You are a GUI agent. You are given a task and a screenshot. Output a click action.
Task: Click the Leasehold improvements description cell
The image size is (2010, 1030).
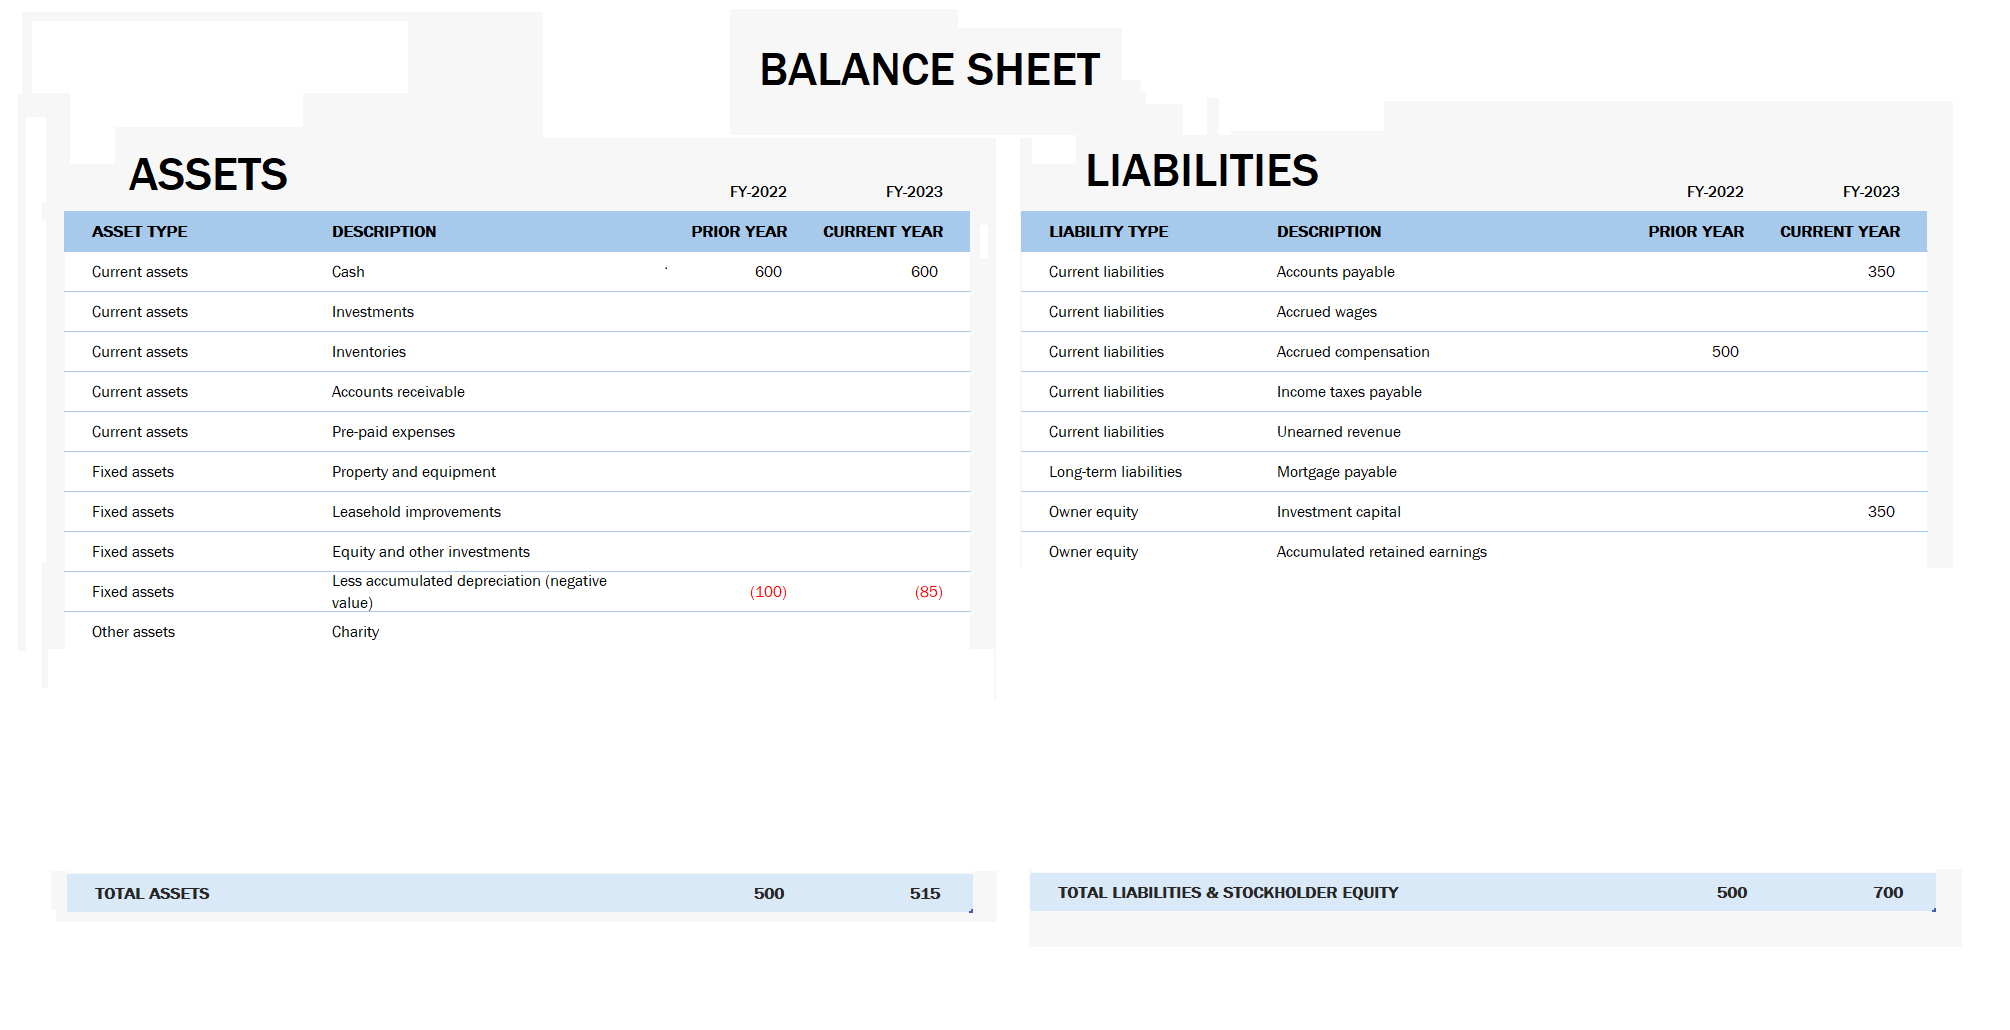click(x=416, y=512)
